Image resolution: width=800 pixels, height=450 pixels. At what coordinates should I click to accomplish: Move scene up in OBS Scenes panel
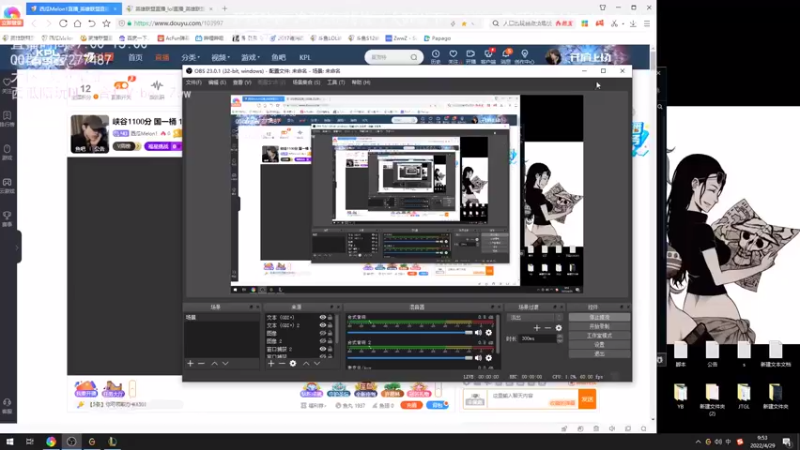click(x=214, y=363)
